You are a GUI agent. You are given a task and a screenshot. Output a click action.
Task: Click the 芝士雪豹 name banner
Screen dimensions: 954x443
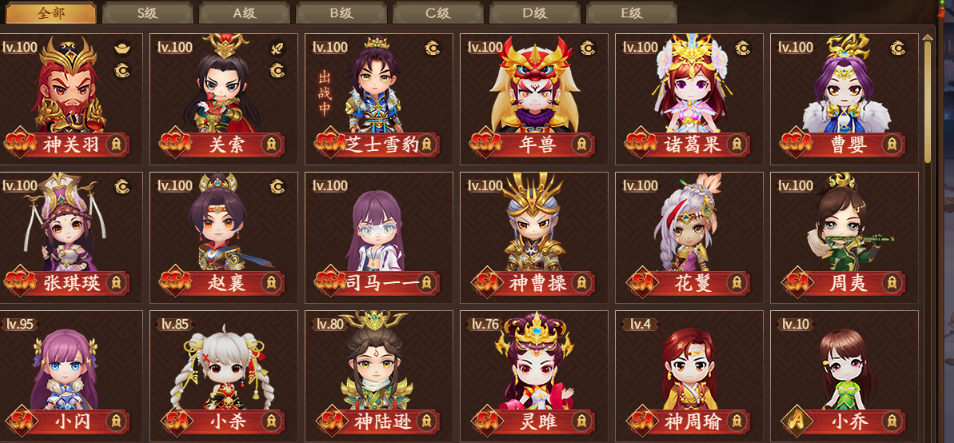[x=377, y=145]
